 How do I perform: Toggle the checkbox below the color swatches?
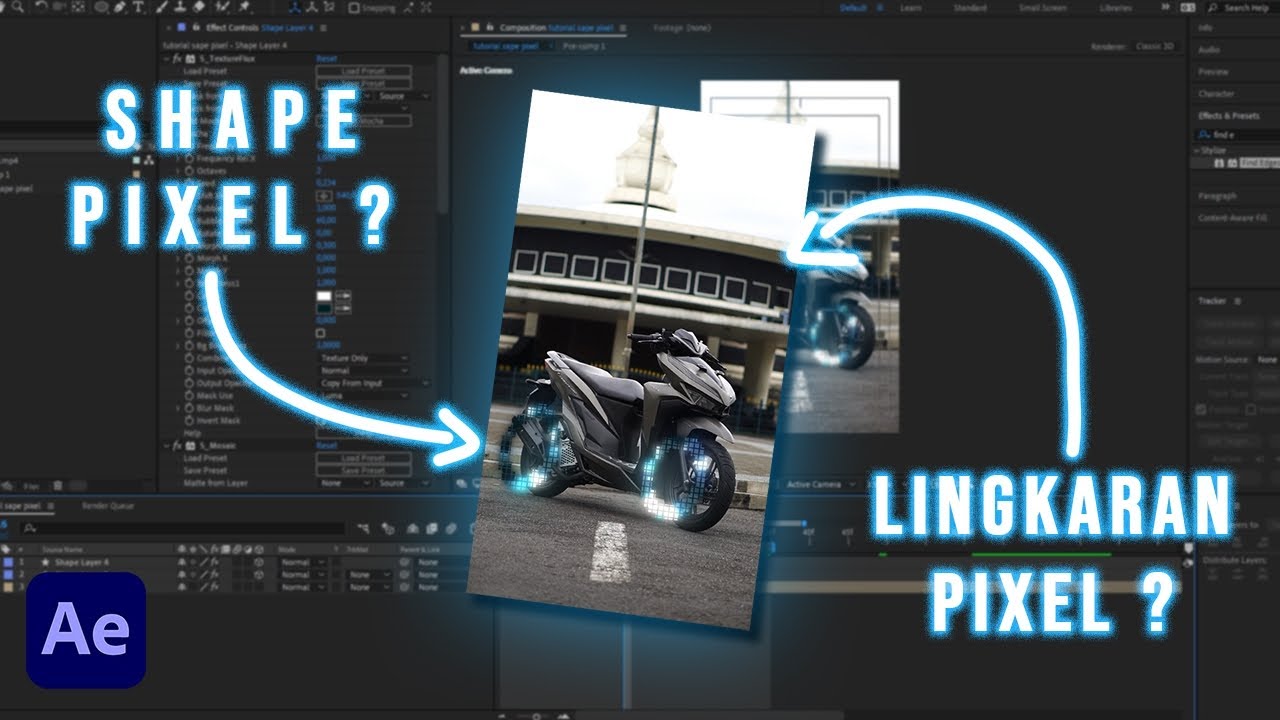(x=320, y=333)
